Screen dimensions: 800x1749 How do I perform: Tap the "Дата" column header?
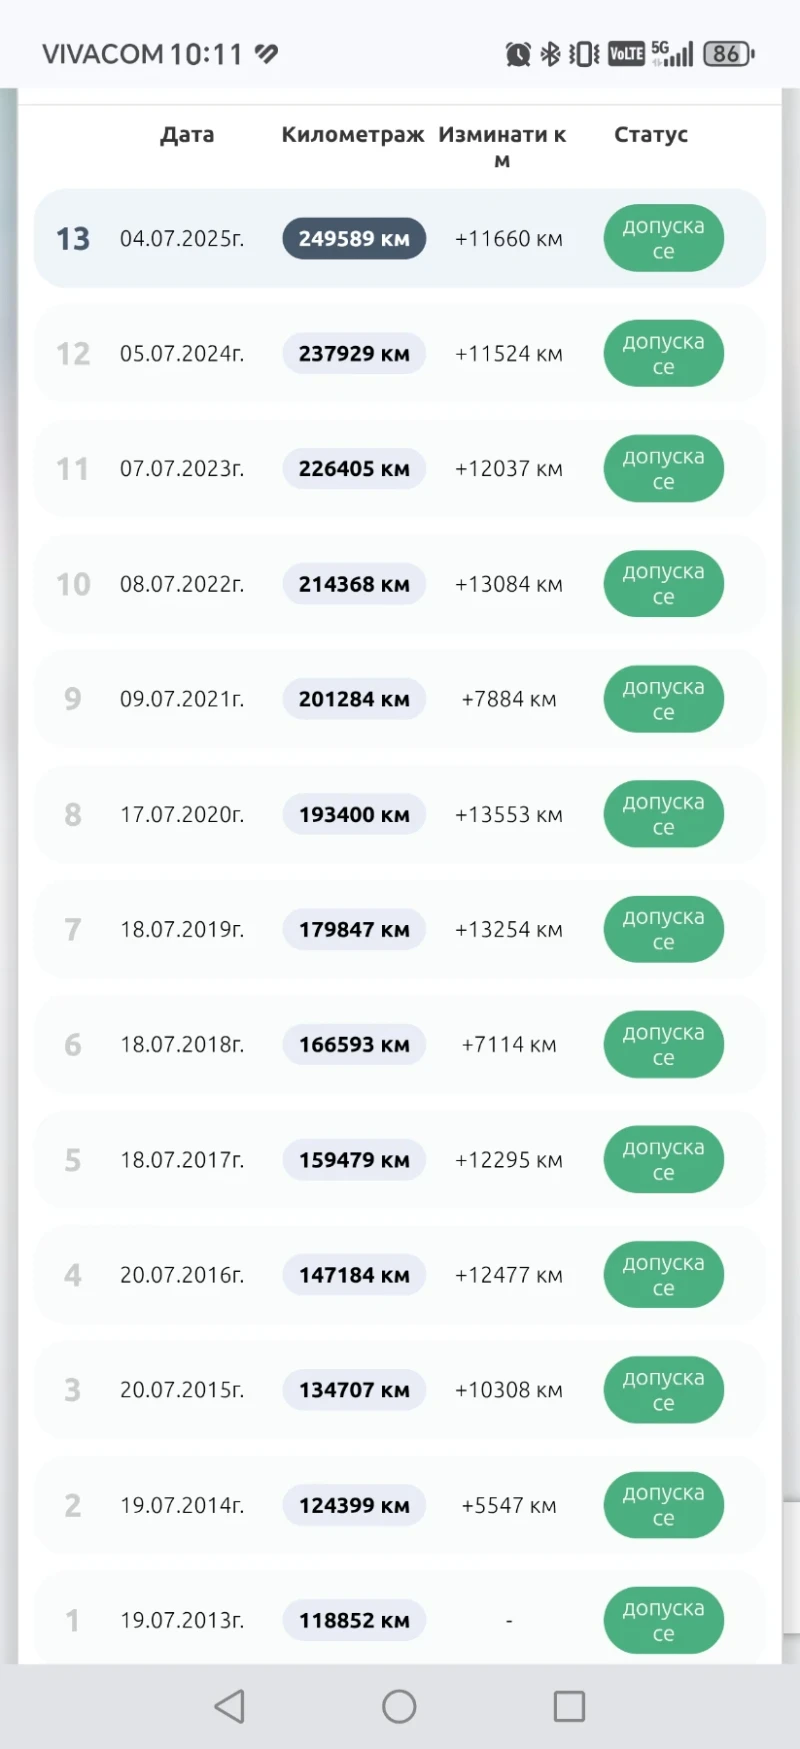[x=187, y=135]
